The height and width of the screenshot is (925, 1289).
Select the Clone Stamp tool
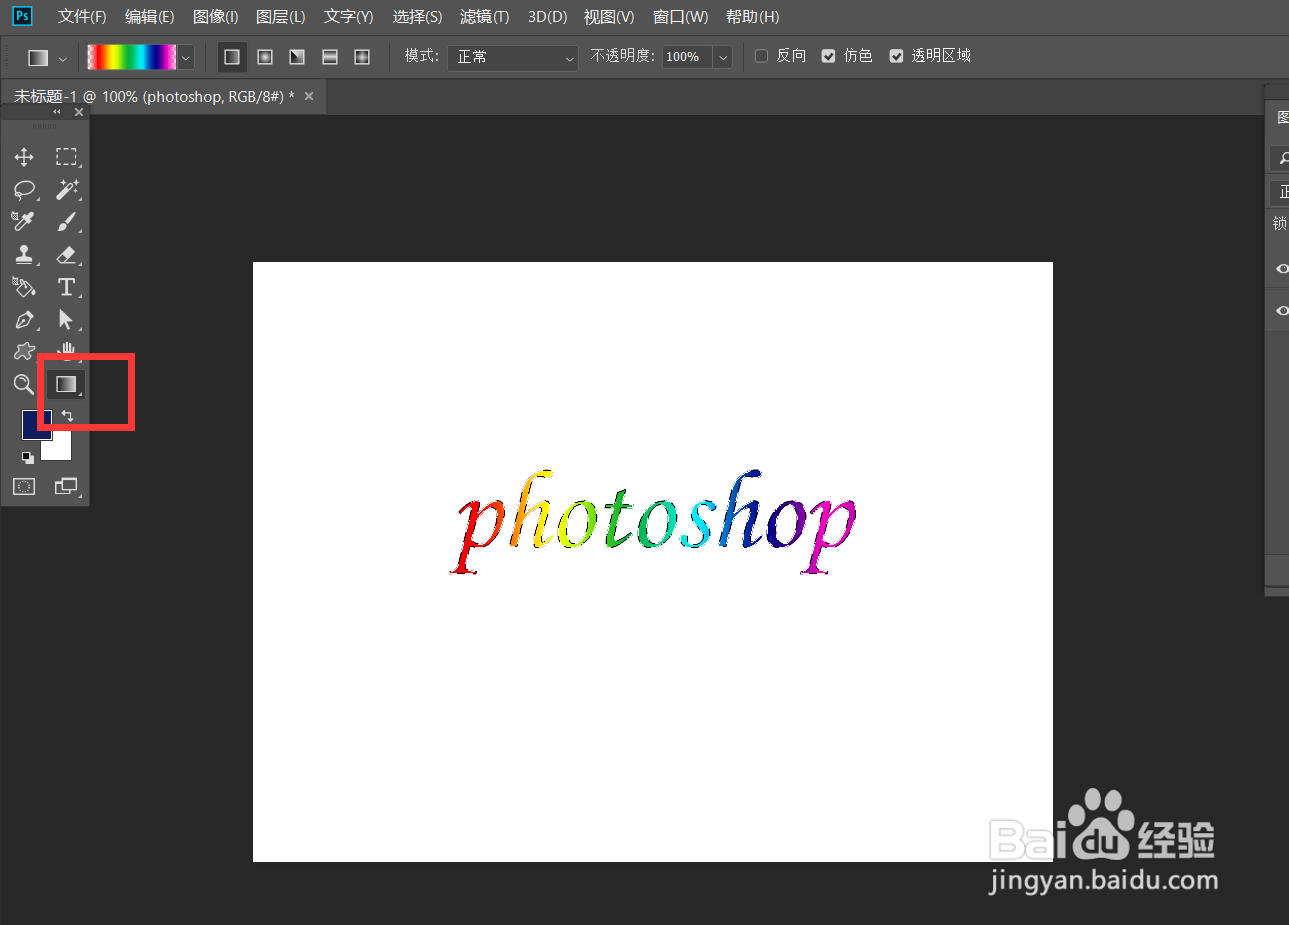24,255
